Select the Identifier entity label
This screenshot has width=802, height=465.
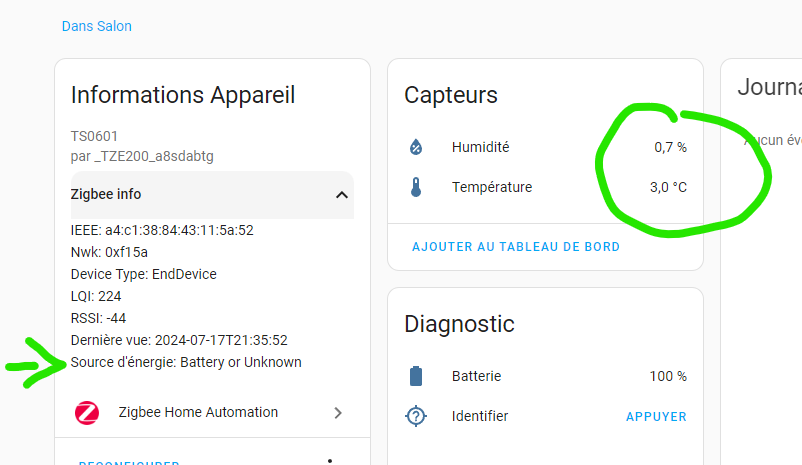(x=479, y=416)
